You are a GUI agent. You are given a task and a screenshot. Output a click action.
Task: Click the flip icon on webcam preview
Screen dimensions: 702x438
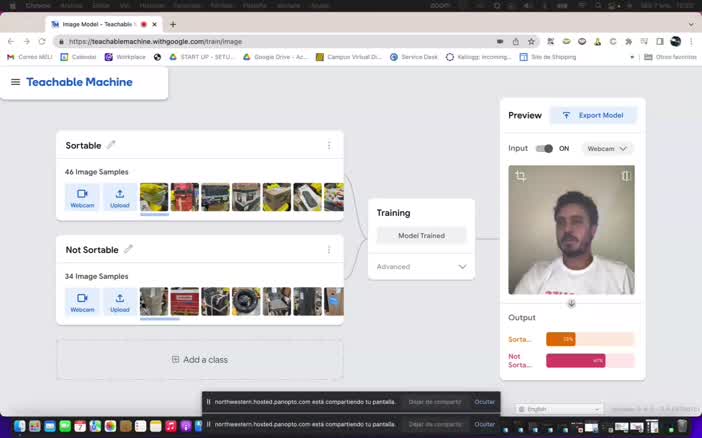pyautogui.click(x=626, y=176)
